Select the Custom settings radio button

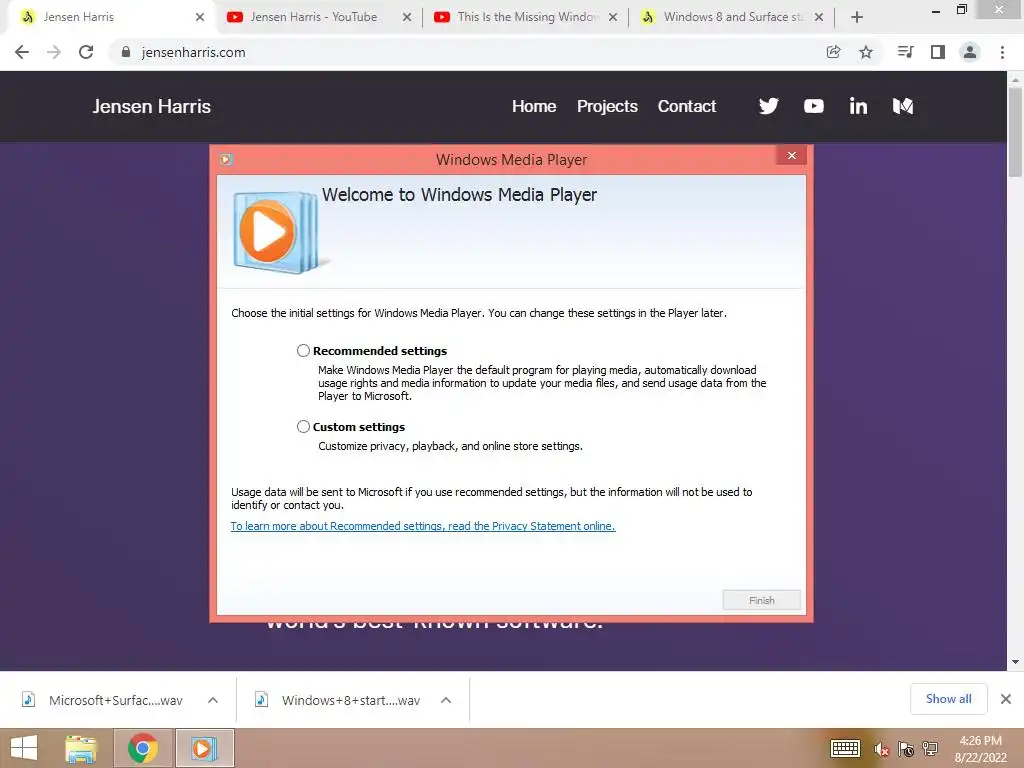tap(303, 426)
